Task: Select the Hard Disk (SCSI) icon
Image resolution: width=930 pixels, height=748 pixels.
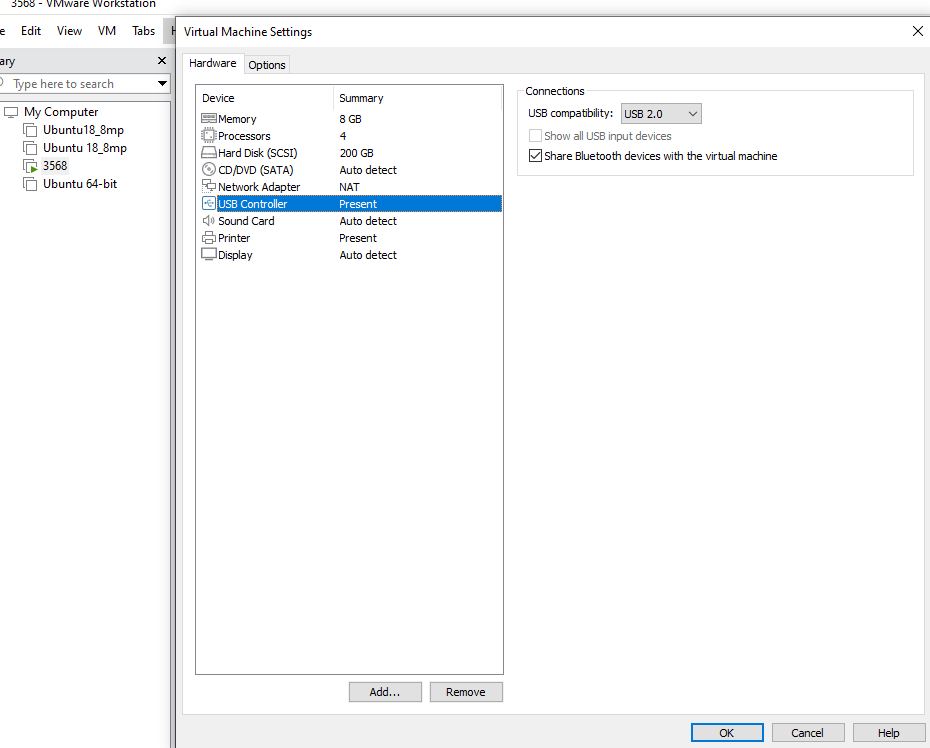Action: (x=209, y=153)
